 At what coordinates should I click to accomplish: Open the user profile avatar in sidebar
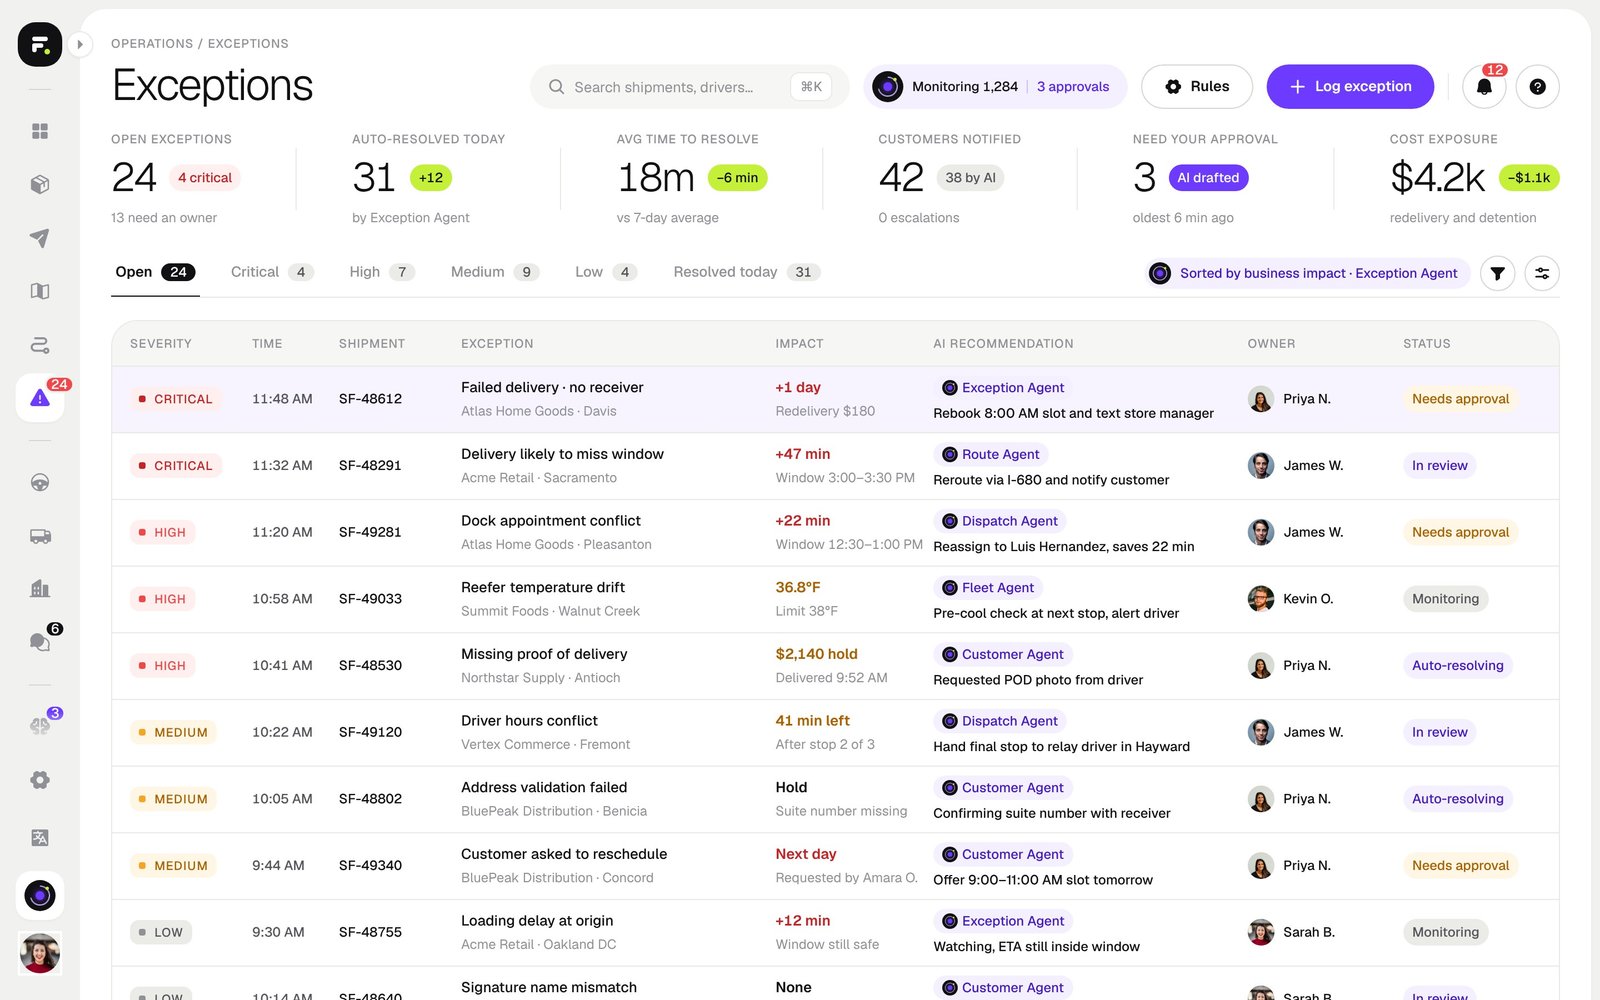point(40,953)
